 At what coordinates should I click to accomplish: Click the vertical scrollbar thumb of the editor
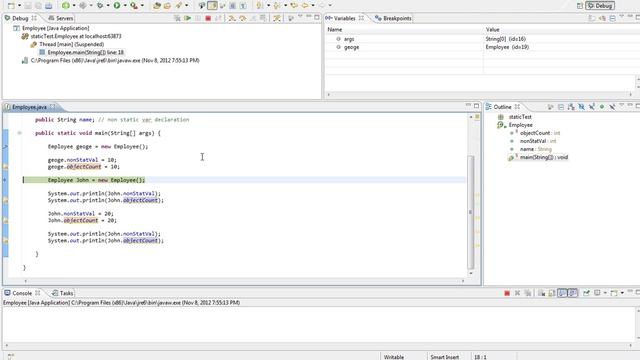(x=471, y=211)
